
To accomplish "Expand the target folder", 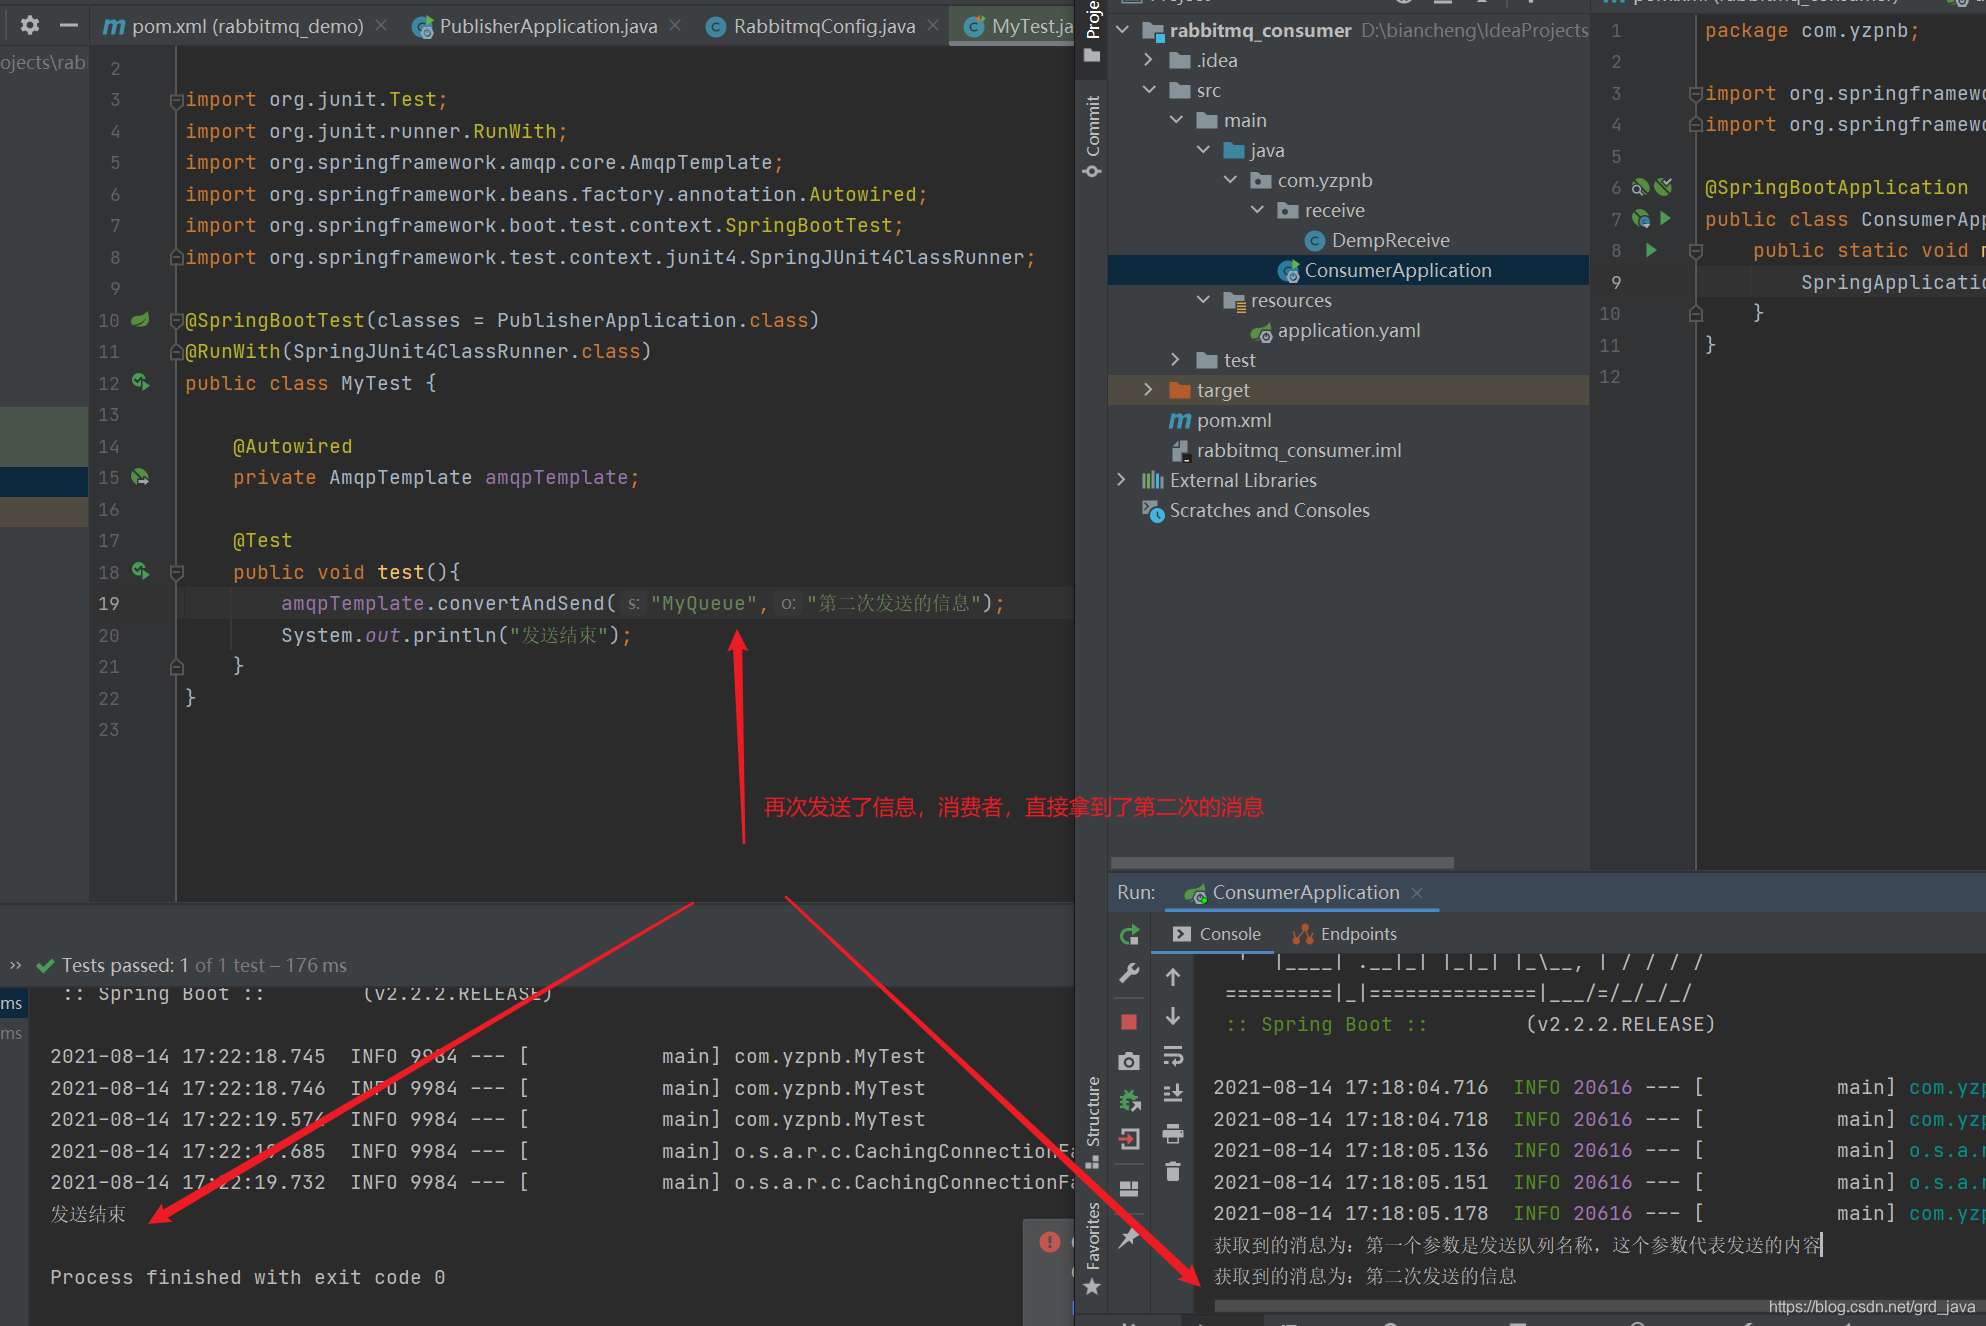I will pos(1148,390).
